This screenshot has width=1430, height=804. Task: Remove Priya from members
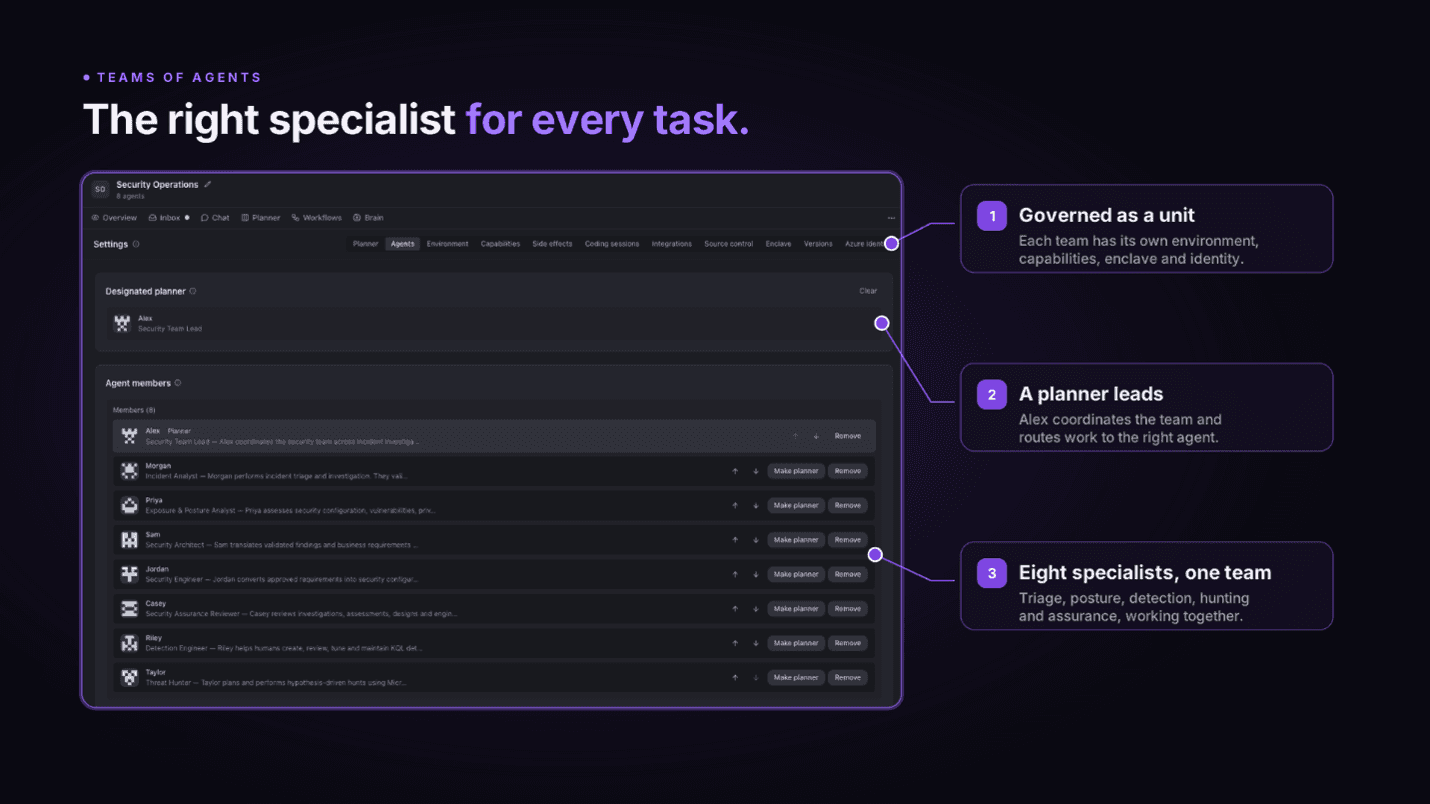[848, 505]
